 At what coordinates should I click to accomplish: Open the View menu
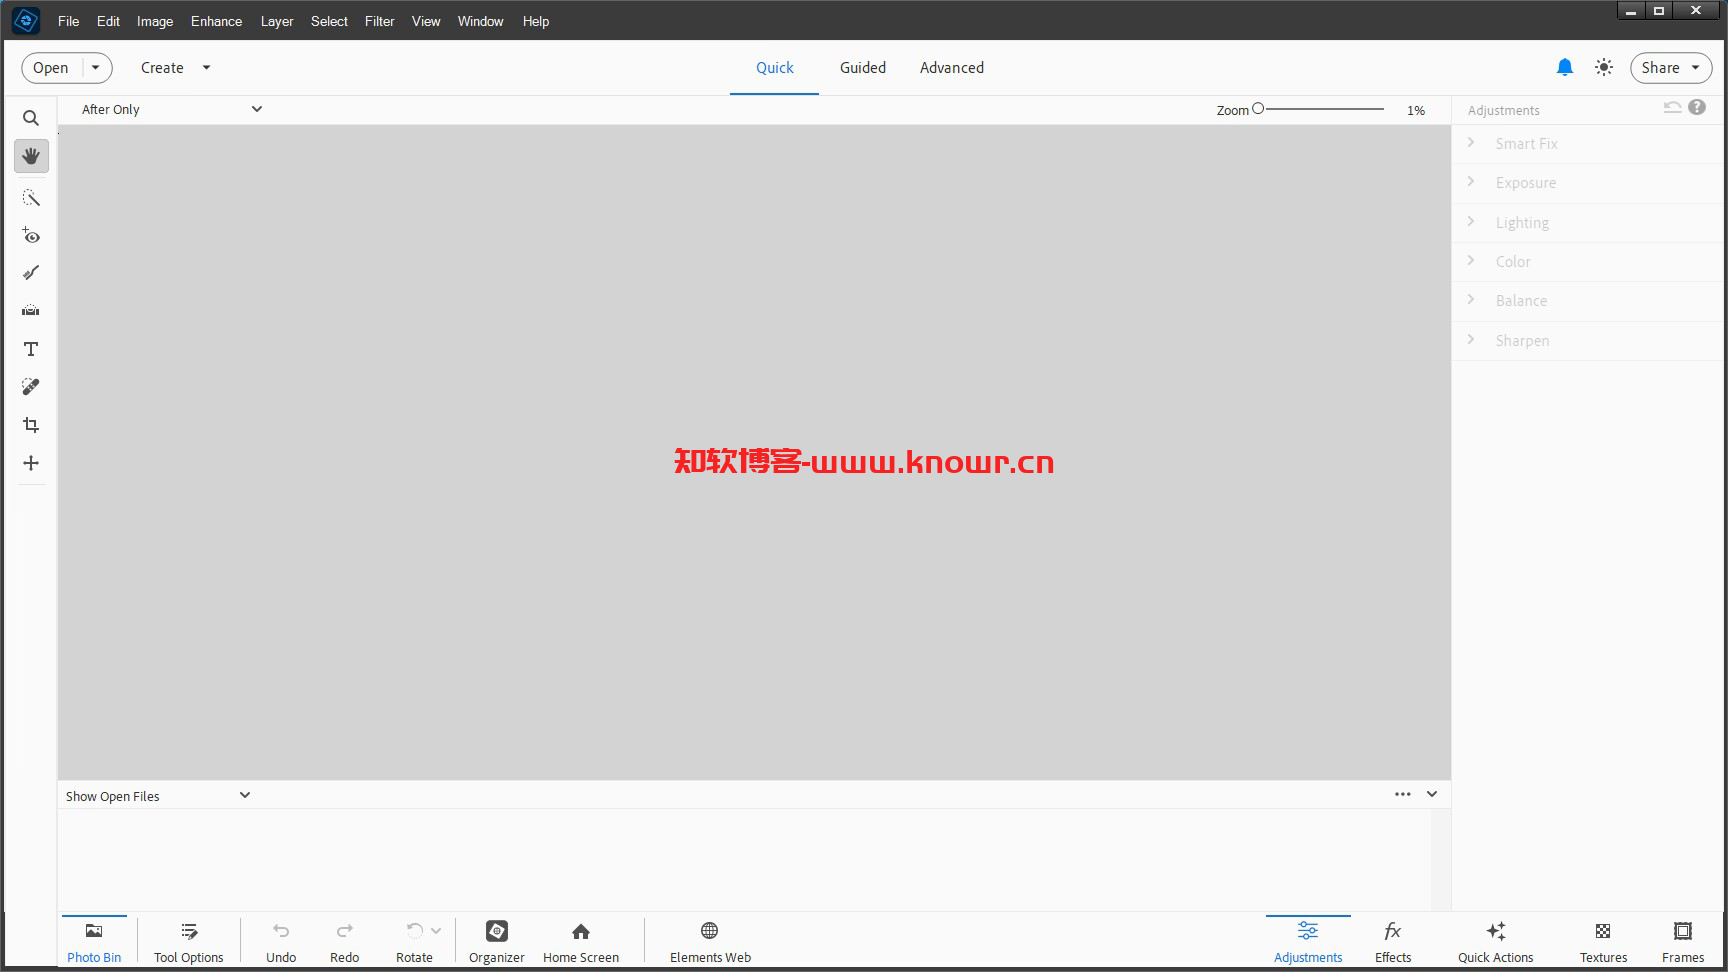coord(426,21)
